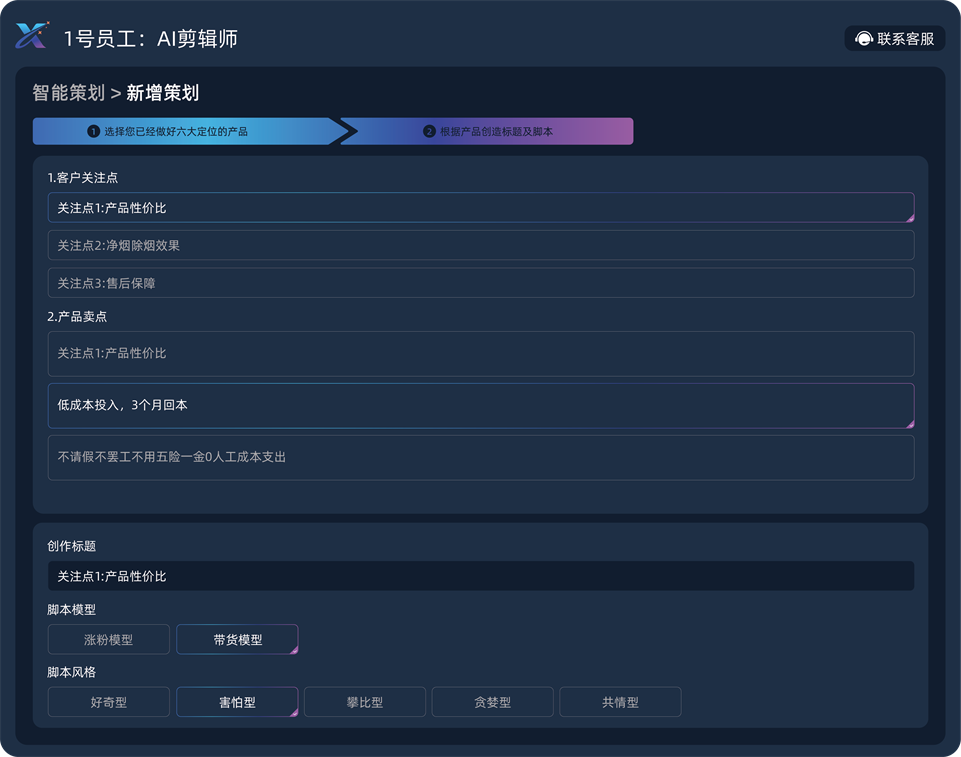Choose 关注点2:净烟除烟效果 option
This screenshot has width=961, height=757.
tap(480, 245)
